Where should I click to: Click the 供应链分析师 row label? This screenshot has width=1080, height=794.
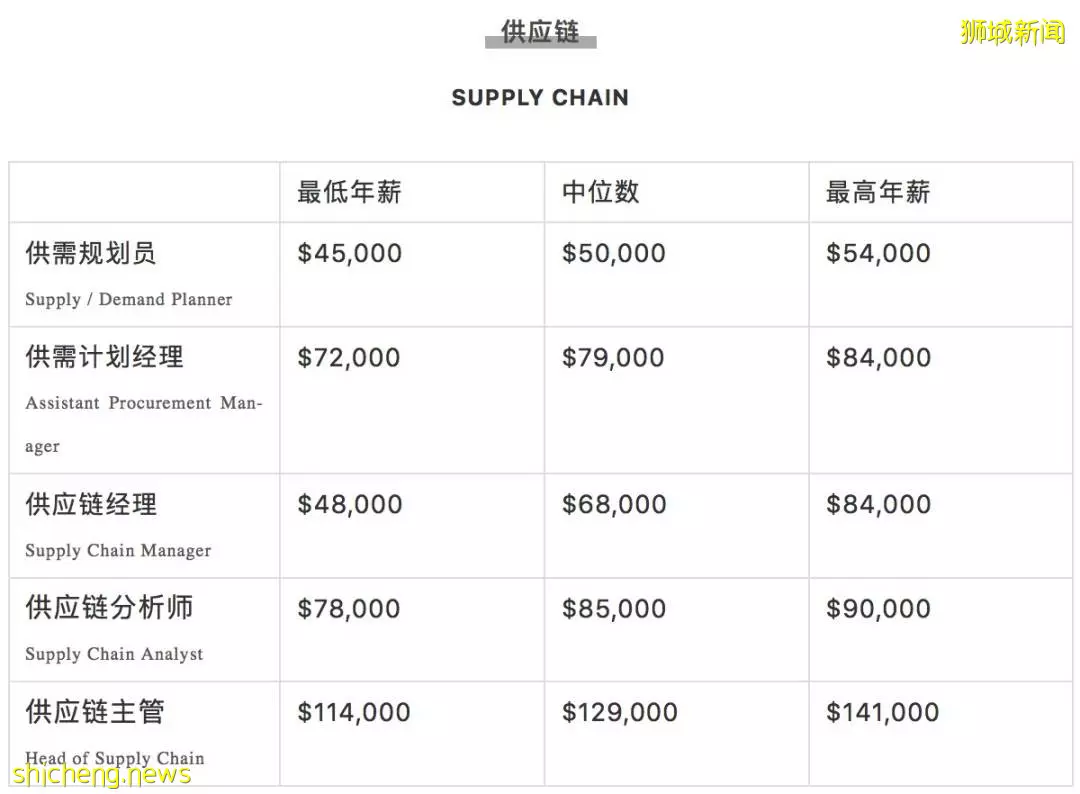[109, 607]
